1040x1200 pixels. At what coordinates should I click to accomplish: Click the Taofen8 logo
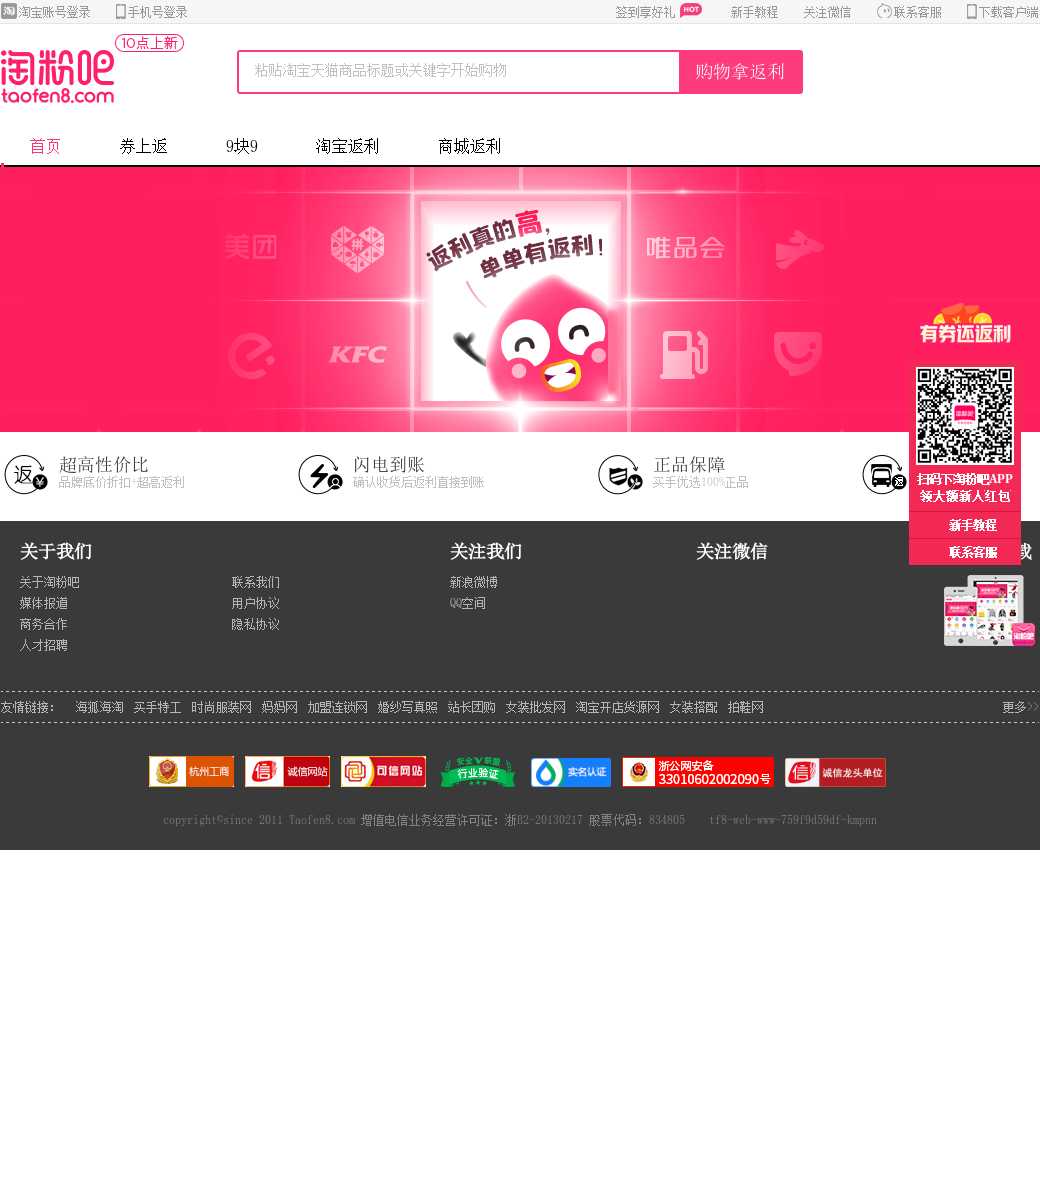point(57,77)
